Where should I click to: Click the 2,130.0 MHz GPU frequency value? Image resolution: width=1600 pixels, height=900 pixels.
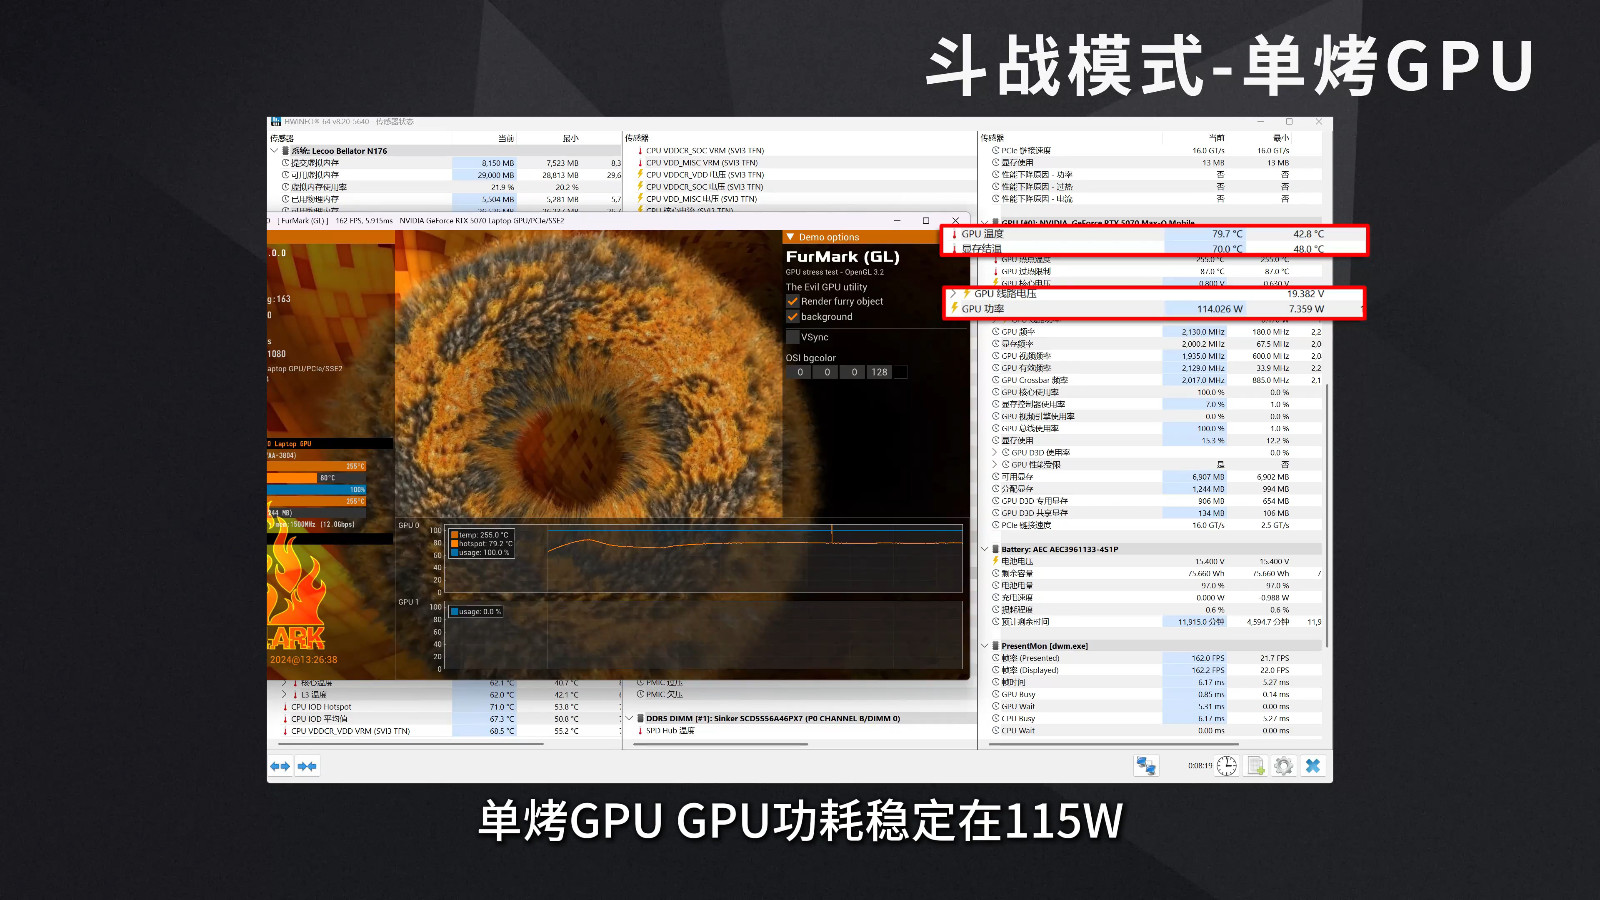[1203, 332]
